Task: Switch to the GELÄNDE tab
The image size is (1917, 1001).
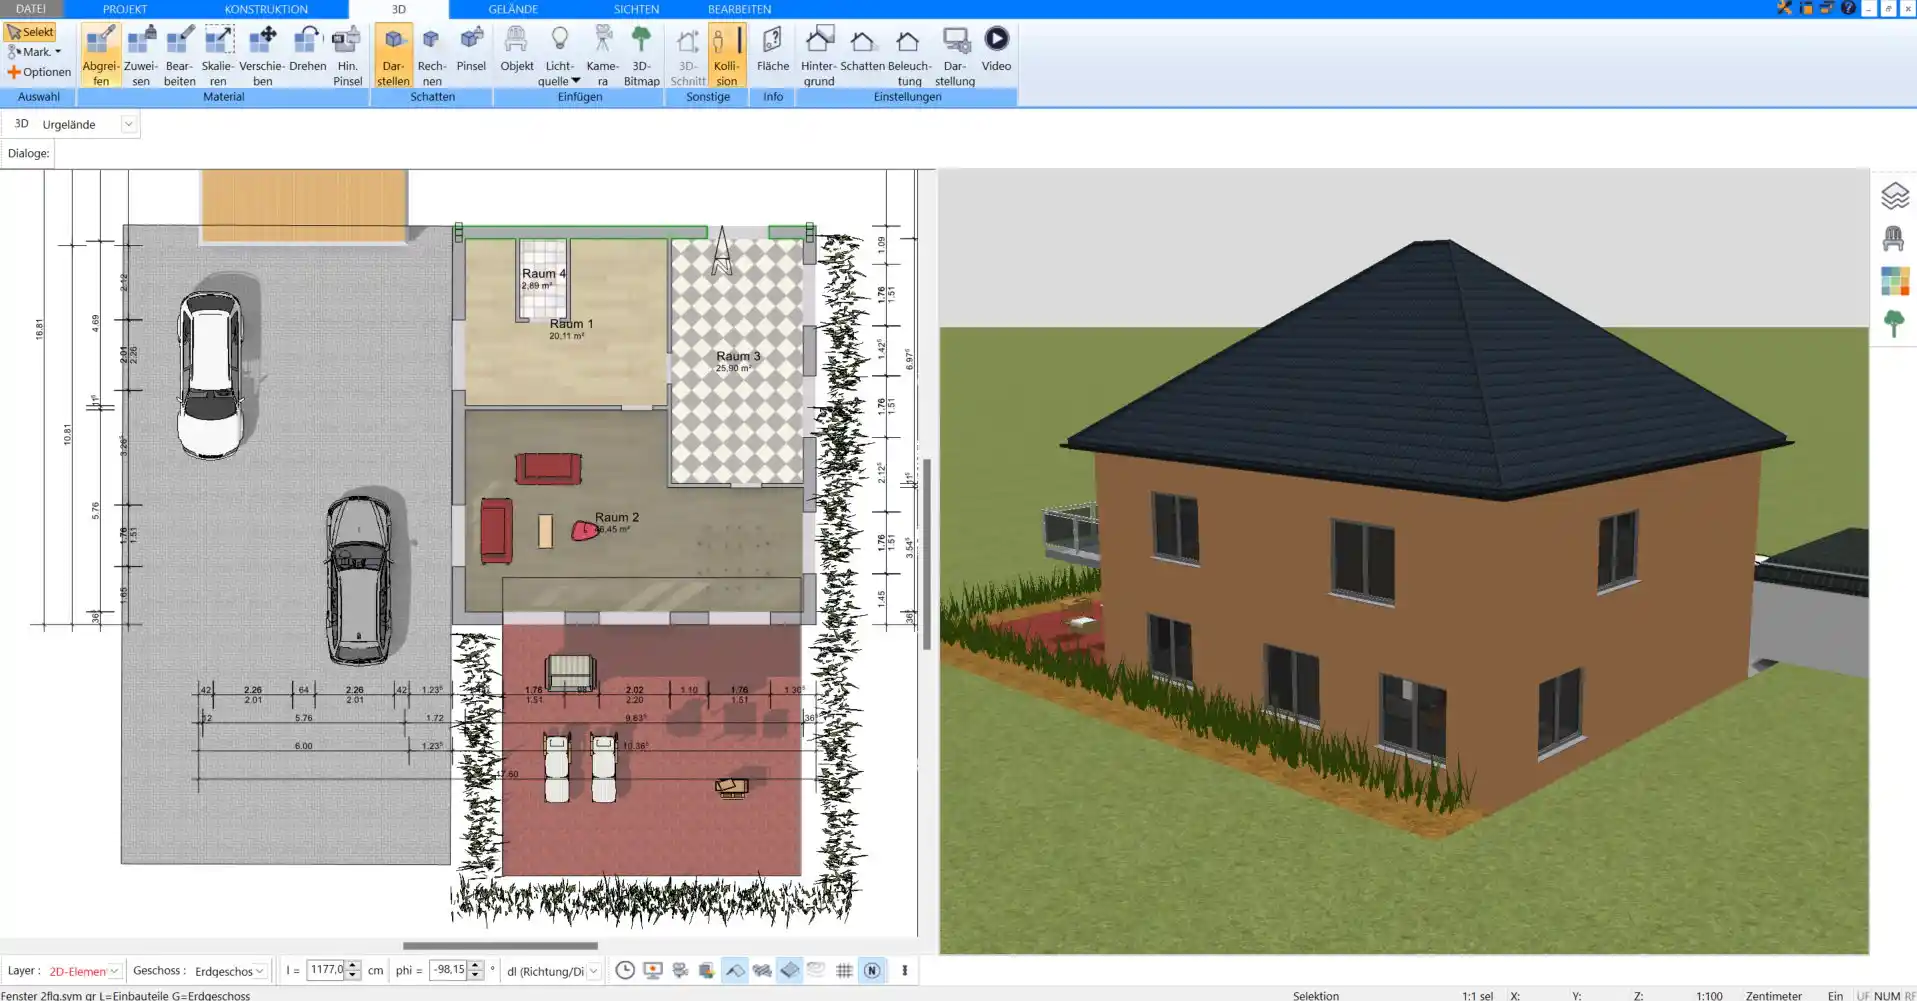Action: (513, 9)
